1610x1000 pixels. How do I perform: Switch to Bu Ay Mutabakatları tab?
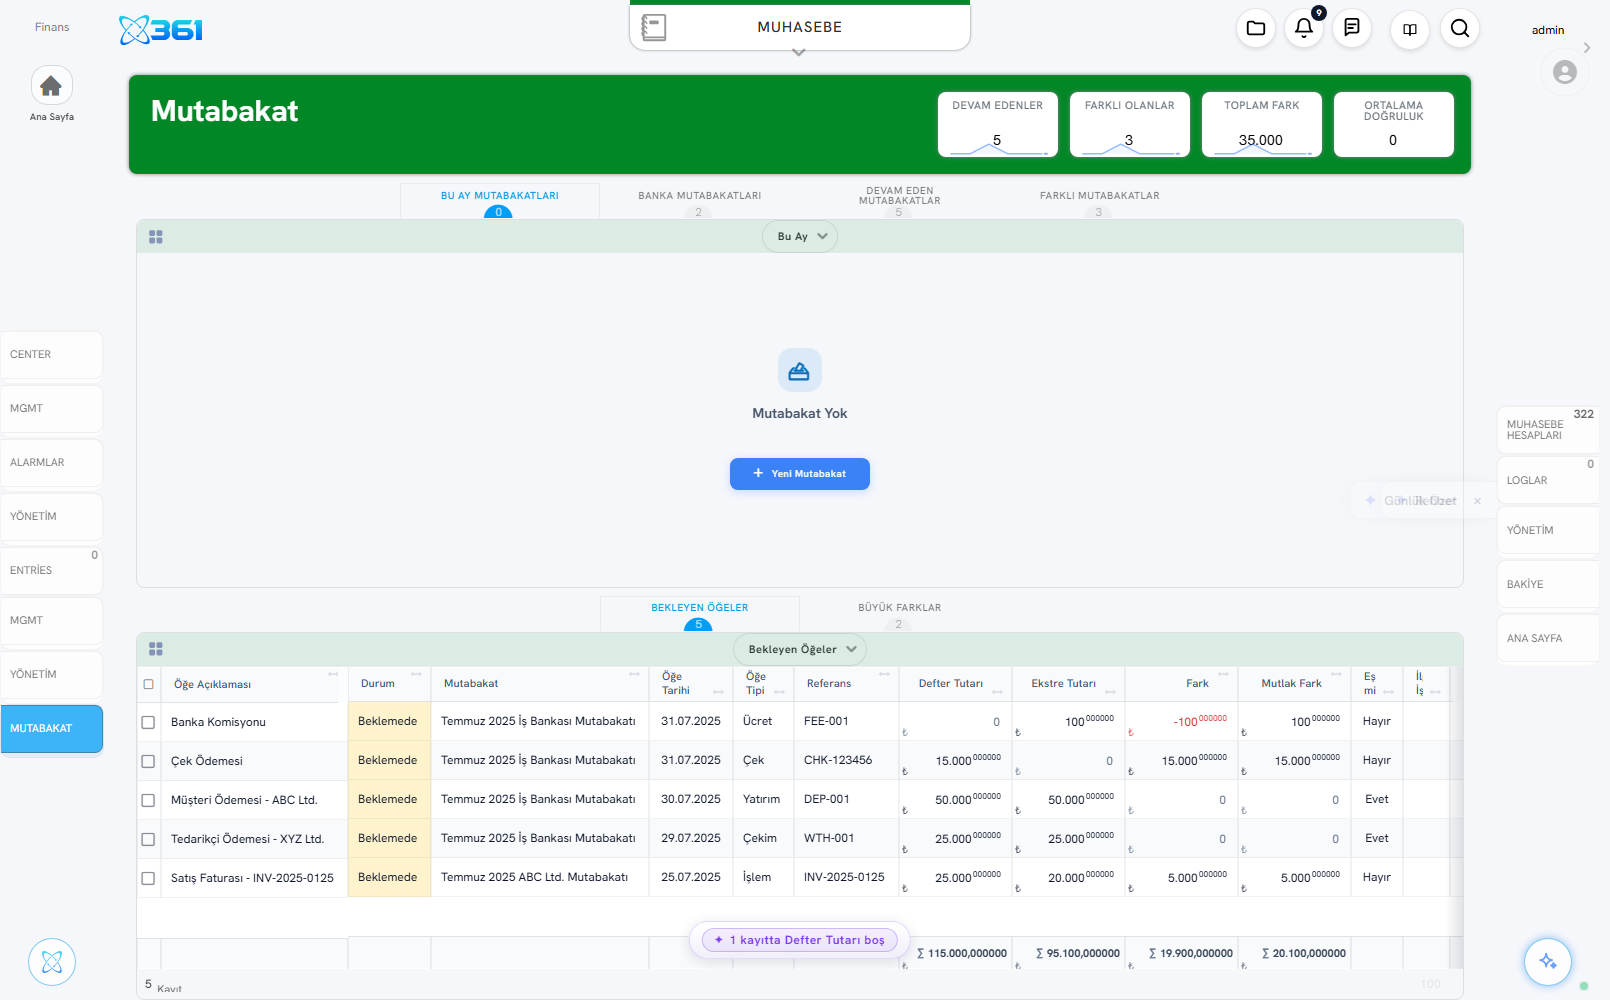500,201
